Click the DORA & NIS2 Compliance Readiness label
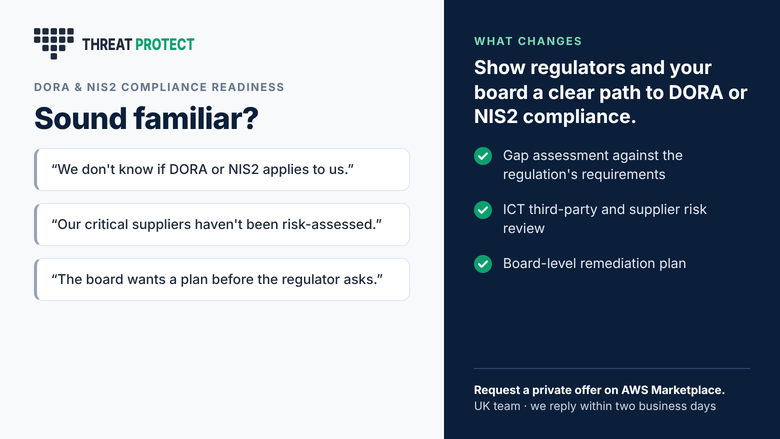Screen dimensions: 780x439 (x=159, y=87)
